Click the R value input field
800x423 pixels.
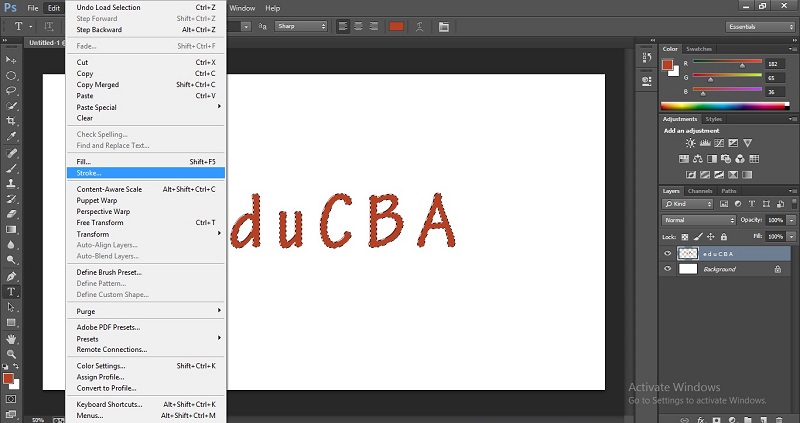tap(775, 64)
